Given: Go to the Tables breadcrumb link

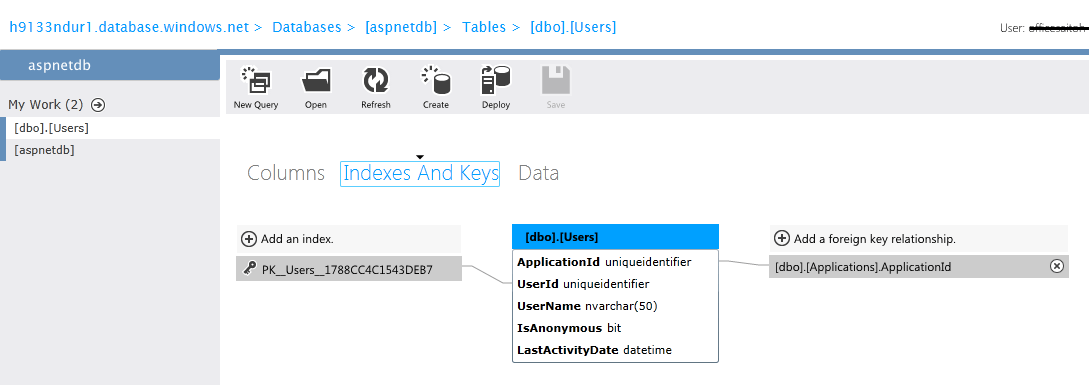Looking at the screenshot, I should (484, 27).
